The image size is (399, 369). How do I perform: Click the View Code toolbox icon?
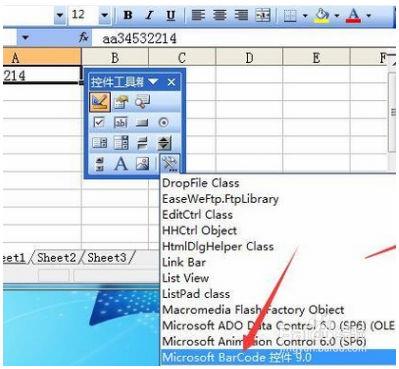pos(142,102)
